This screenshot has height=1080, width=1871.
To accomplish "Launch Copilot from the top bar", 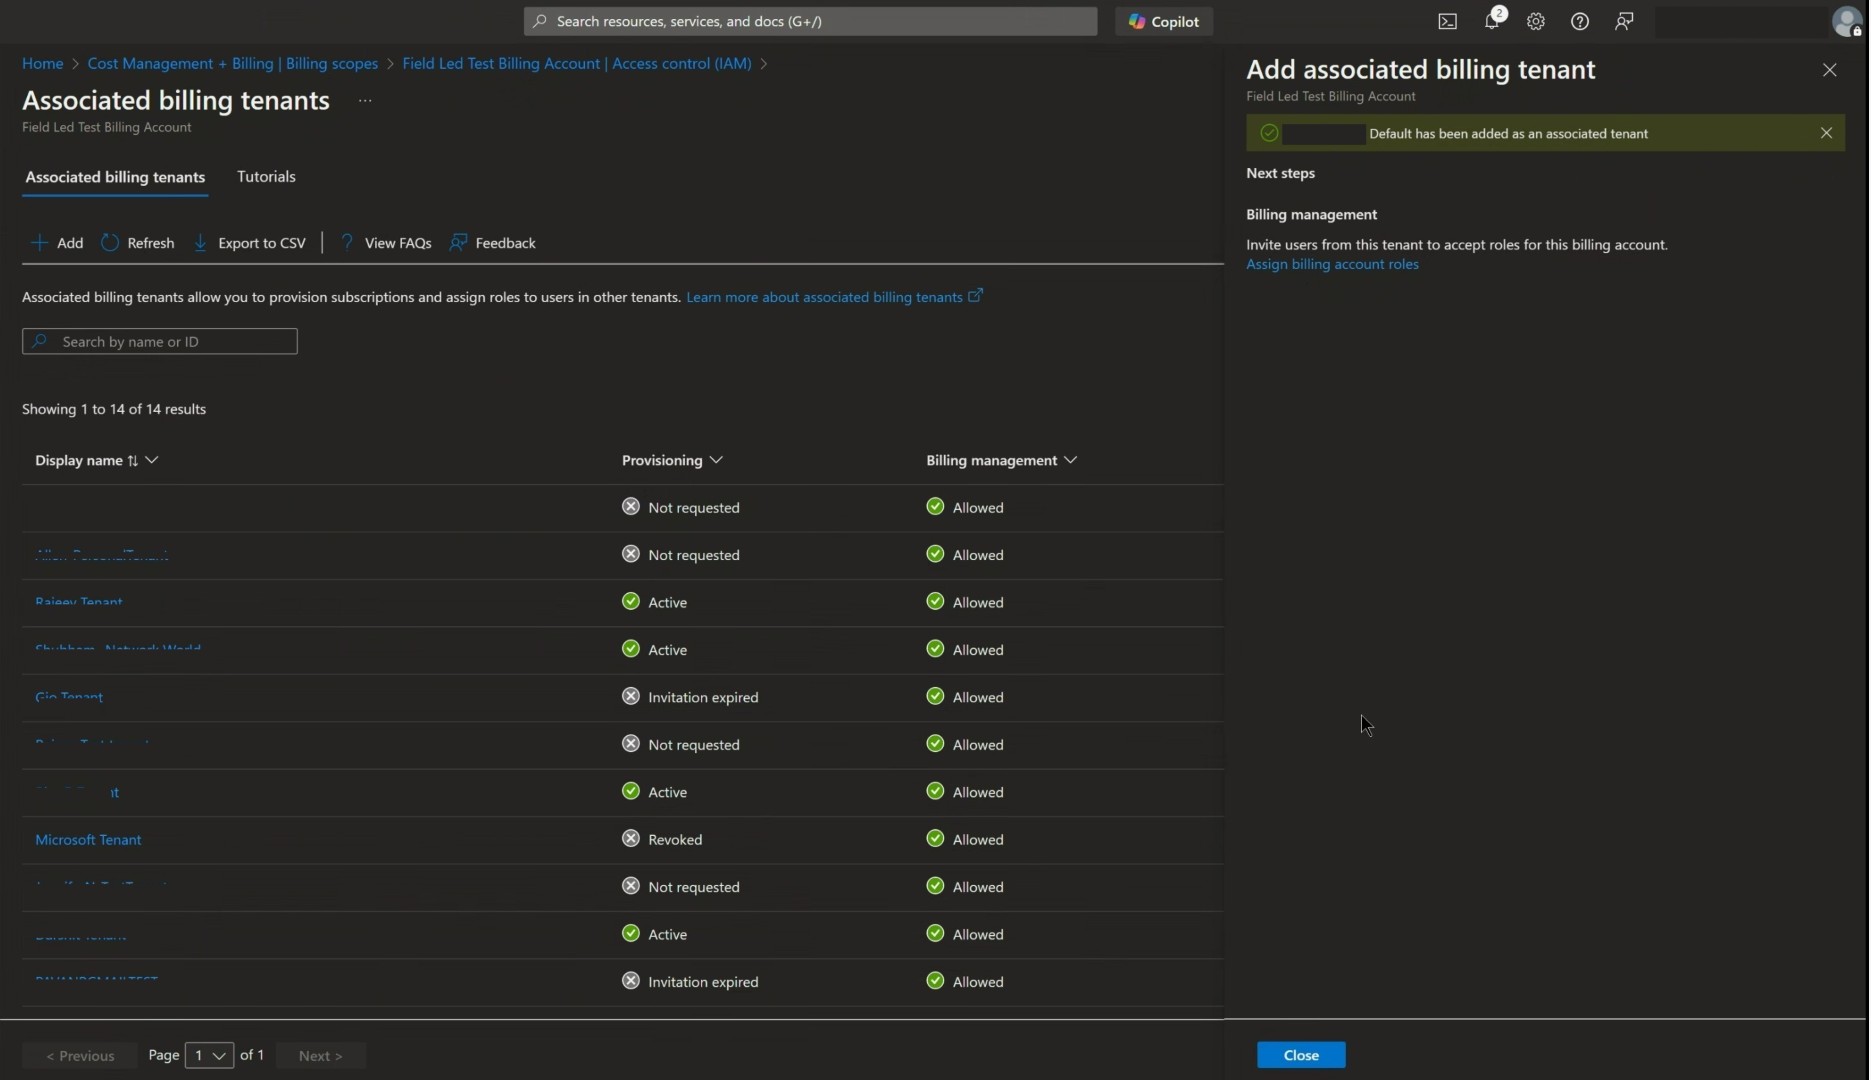I will tap(1164, 21).
